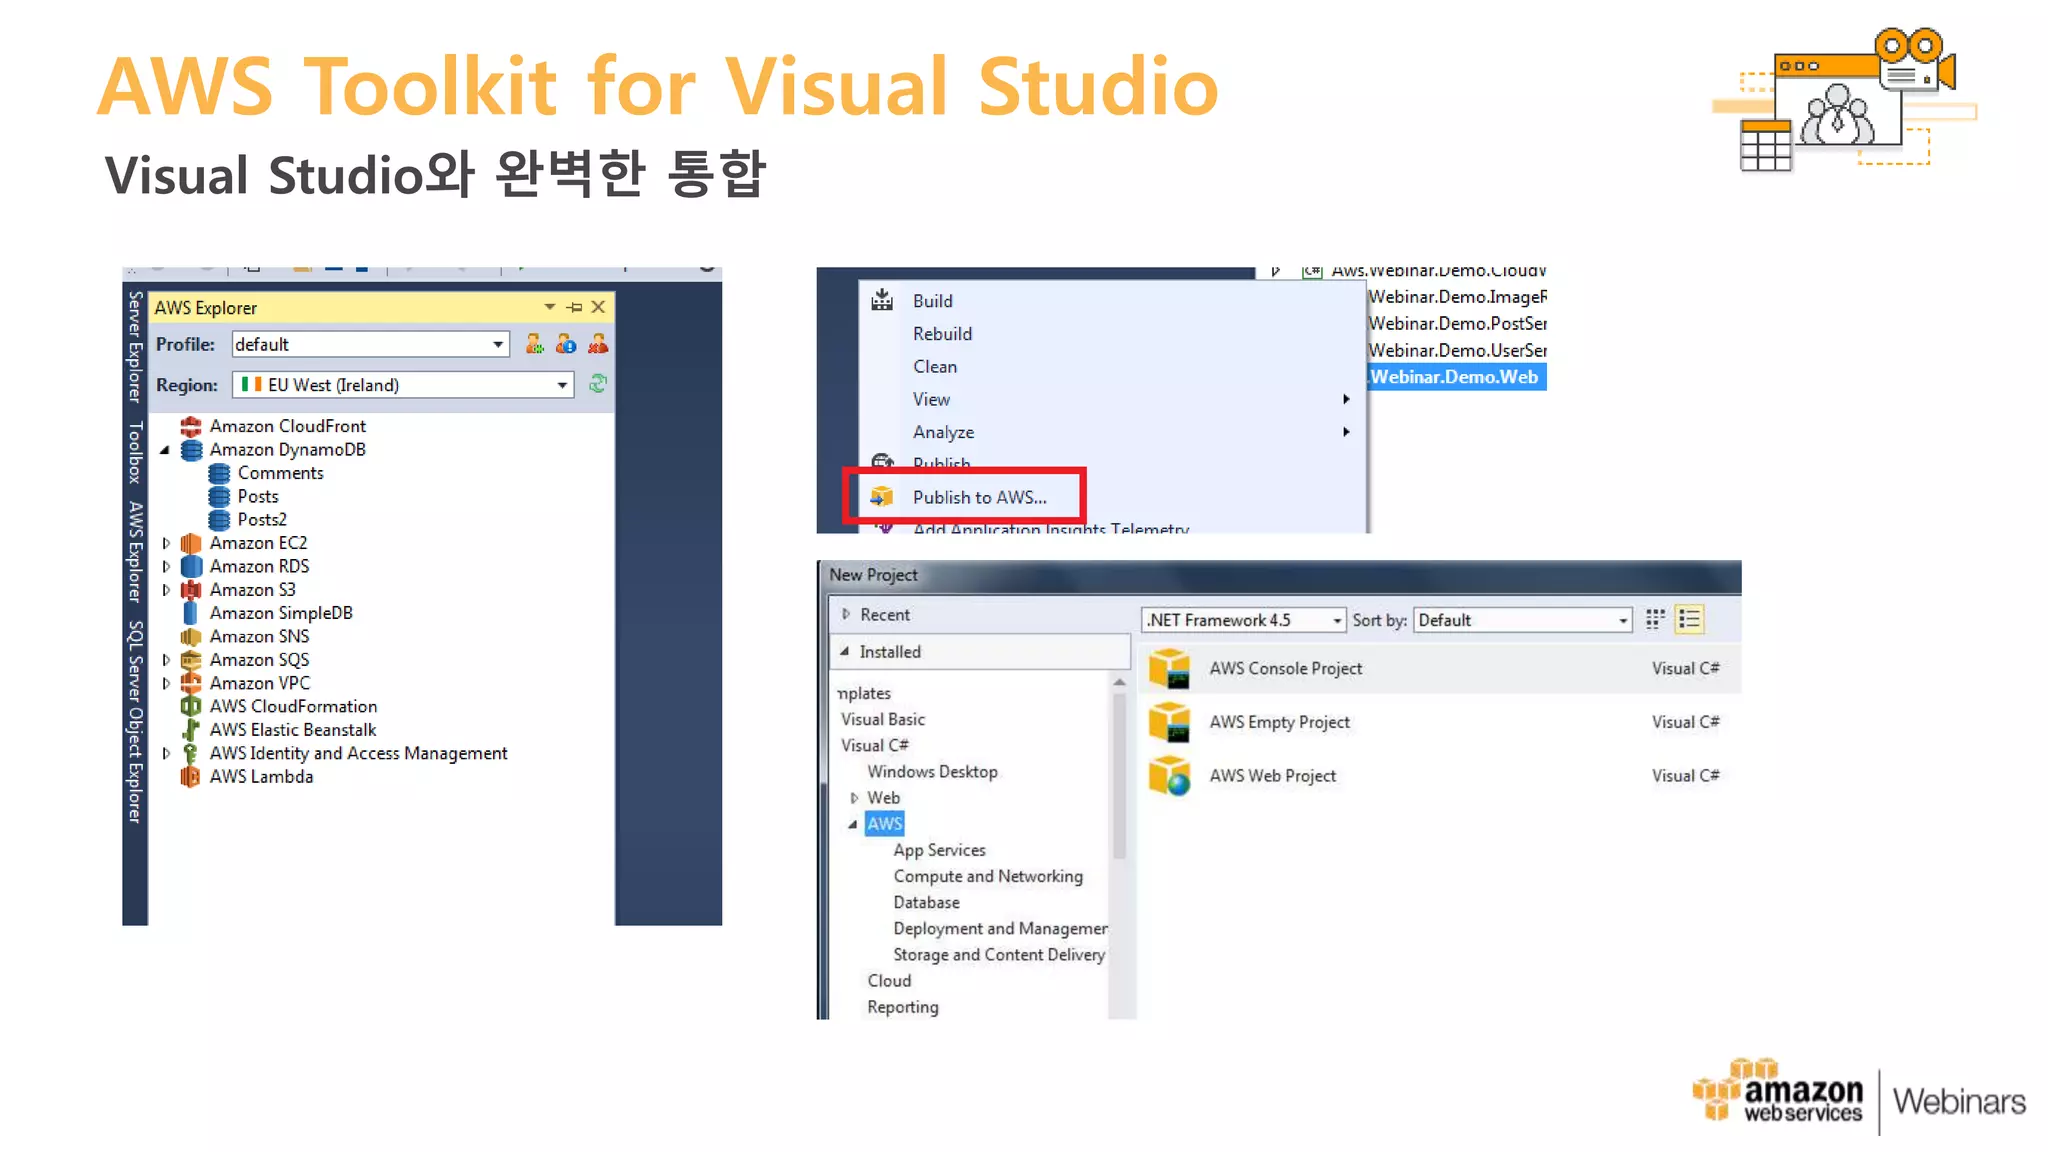
Task: Expand Recent in New Project dialog
Action: [x=846, y=614]
